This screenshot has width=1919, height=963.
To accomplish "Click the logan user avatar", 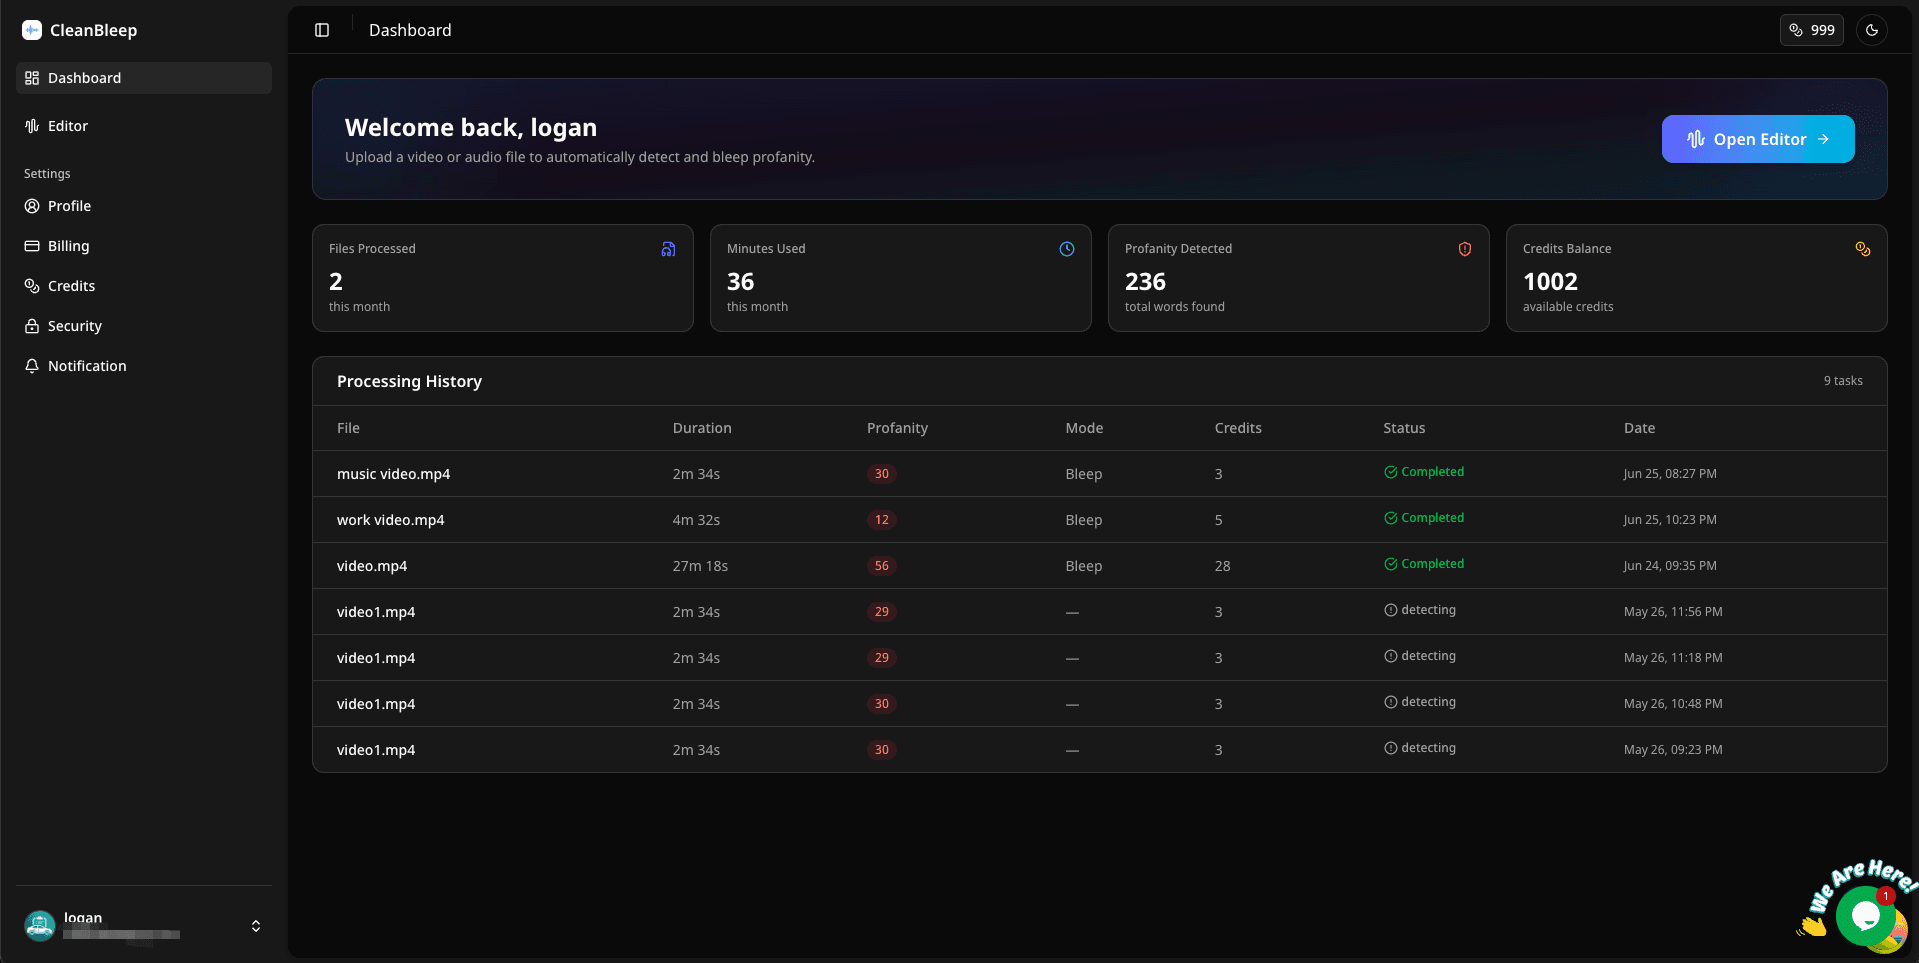I will coord(40,926).
